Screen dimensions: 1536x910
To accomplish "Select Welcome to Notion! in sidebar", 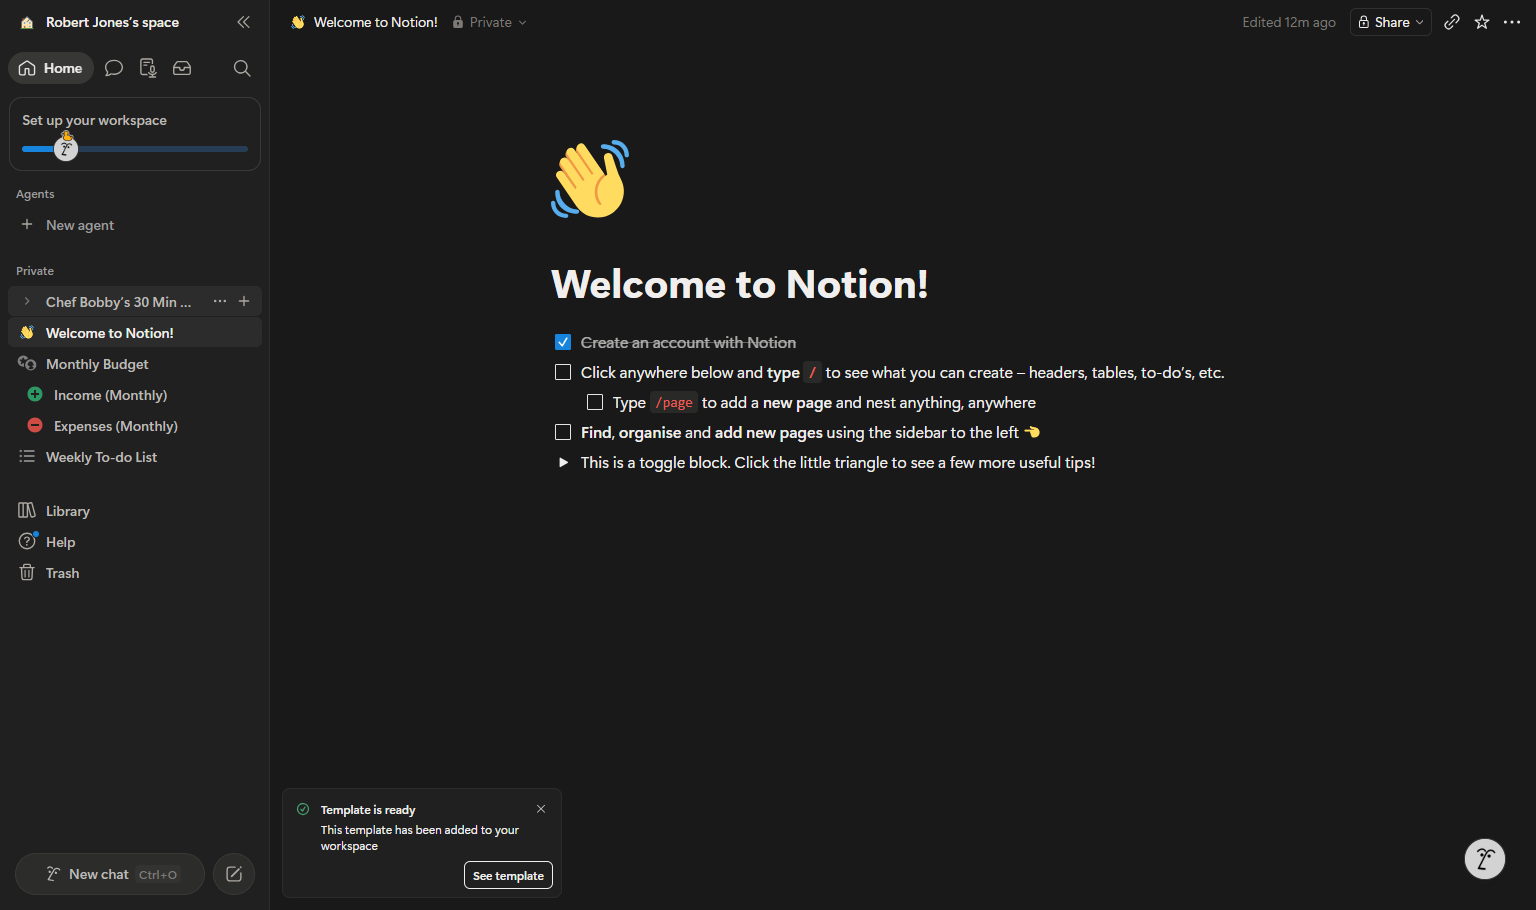I will coord(135,333).
